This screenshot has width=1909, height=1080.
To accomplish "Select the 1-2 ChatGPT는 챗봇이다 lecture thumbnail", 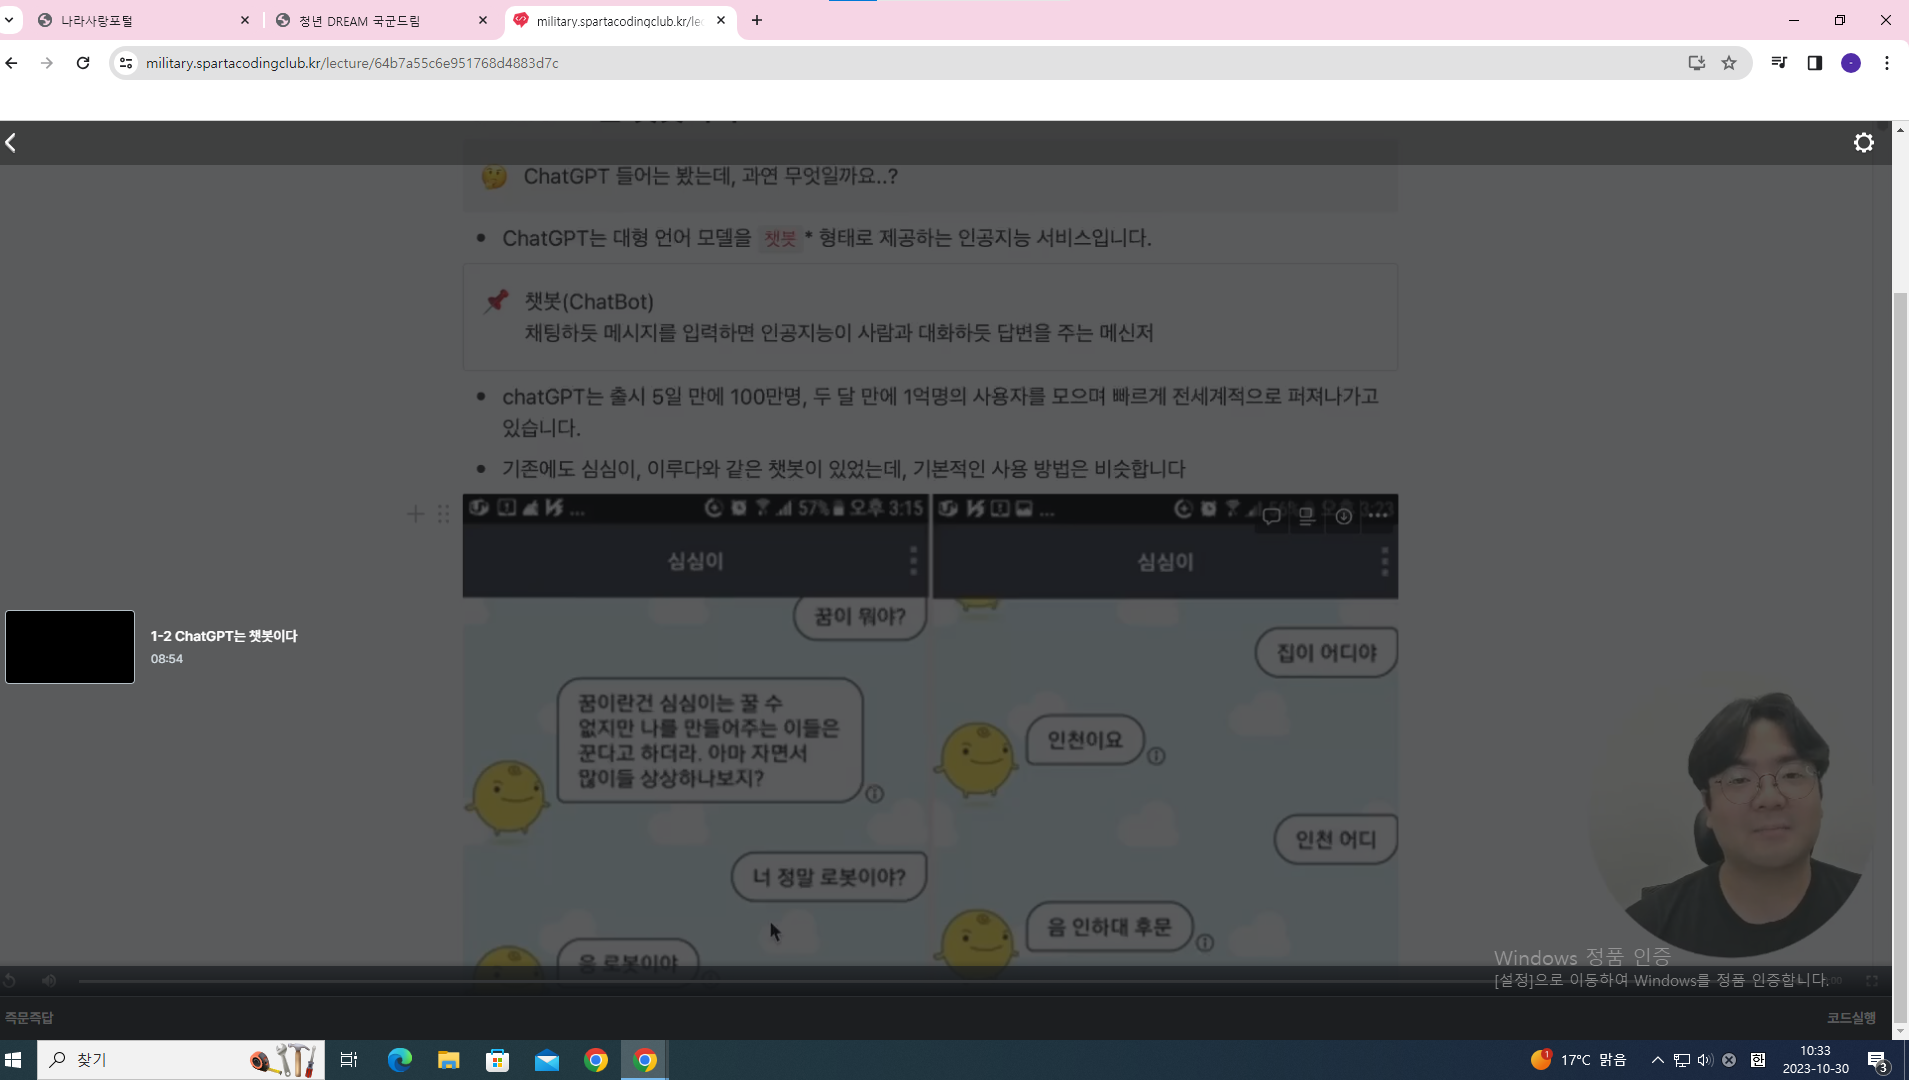I will tap(70, 647).
